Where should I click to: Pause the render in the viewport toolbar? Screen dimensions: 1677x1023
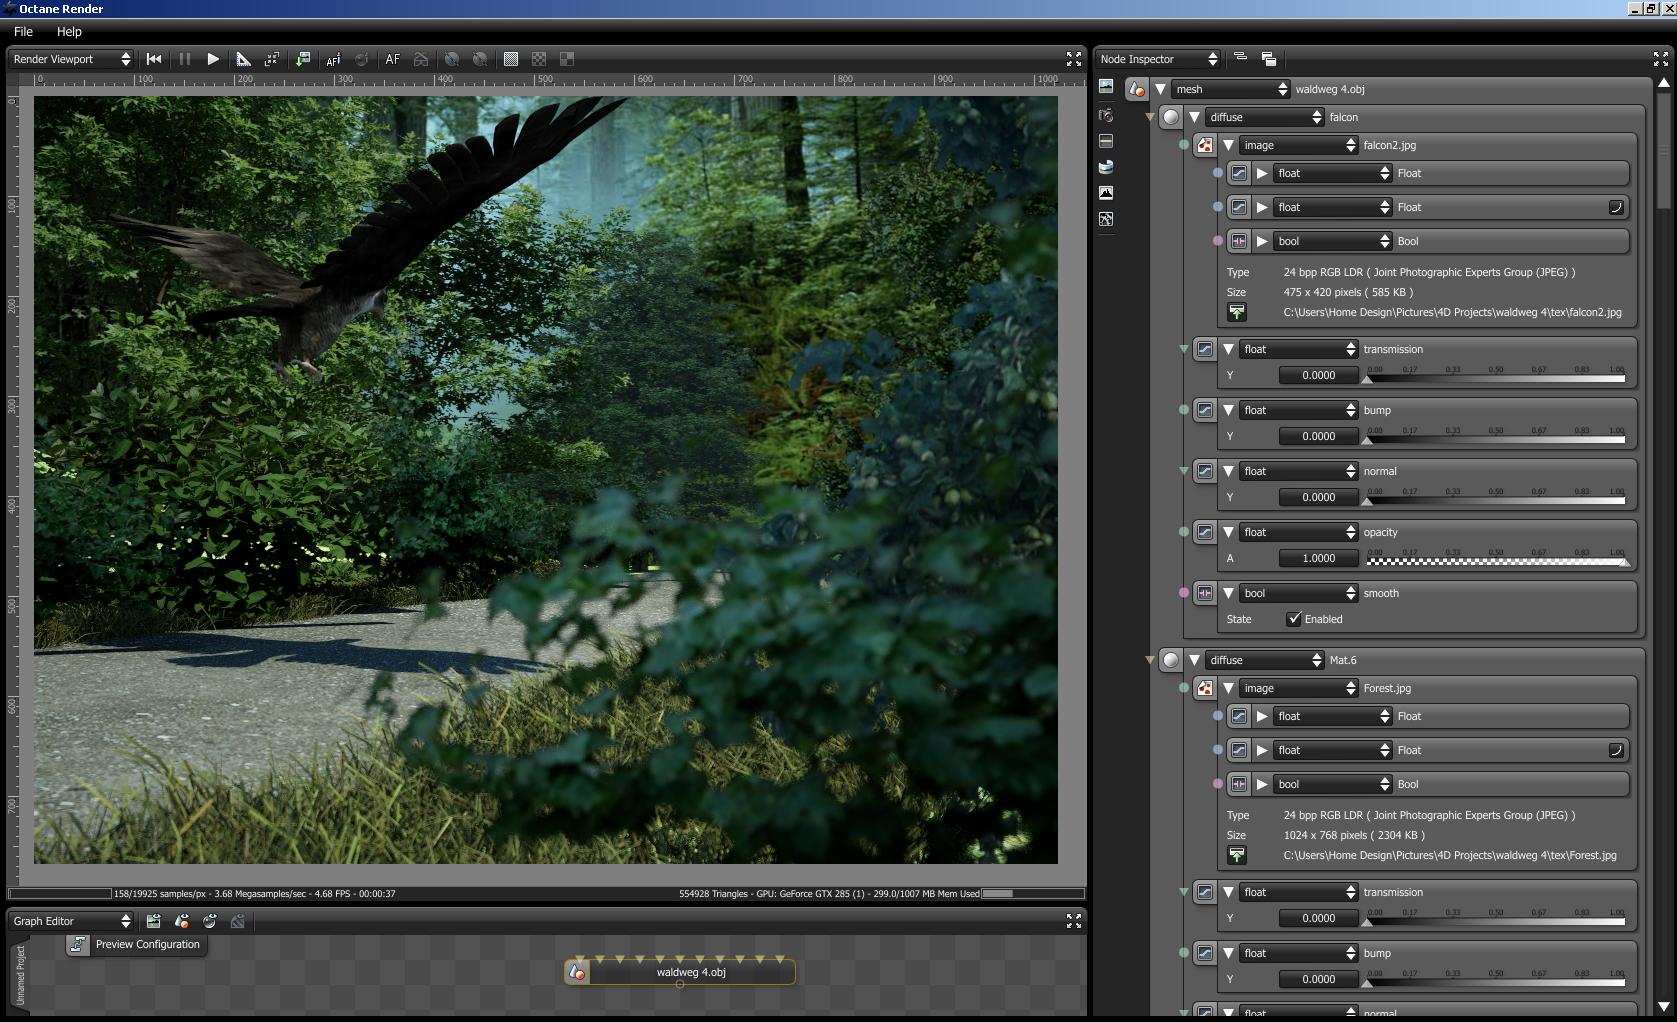tap(185, 59)
